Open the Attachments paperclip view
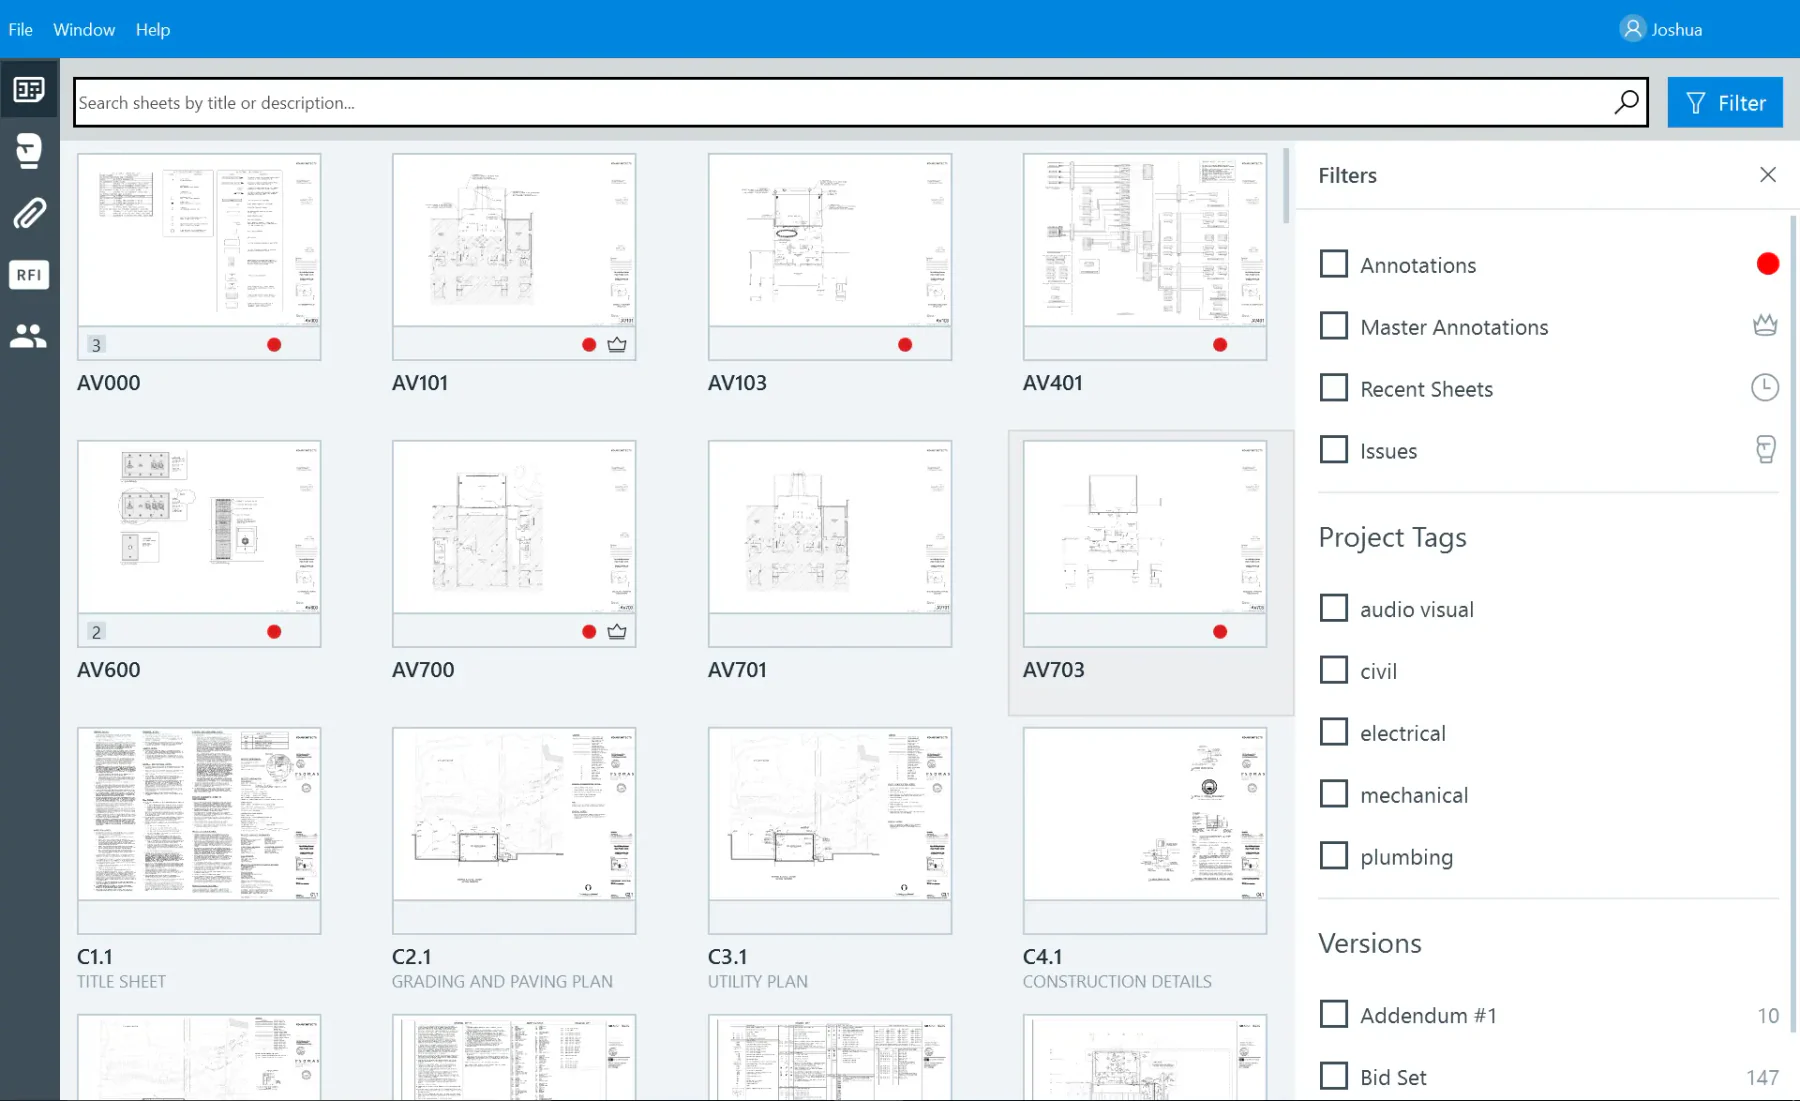The height and width of the screenshot is (1101, 1800). pos(29,213)
